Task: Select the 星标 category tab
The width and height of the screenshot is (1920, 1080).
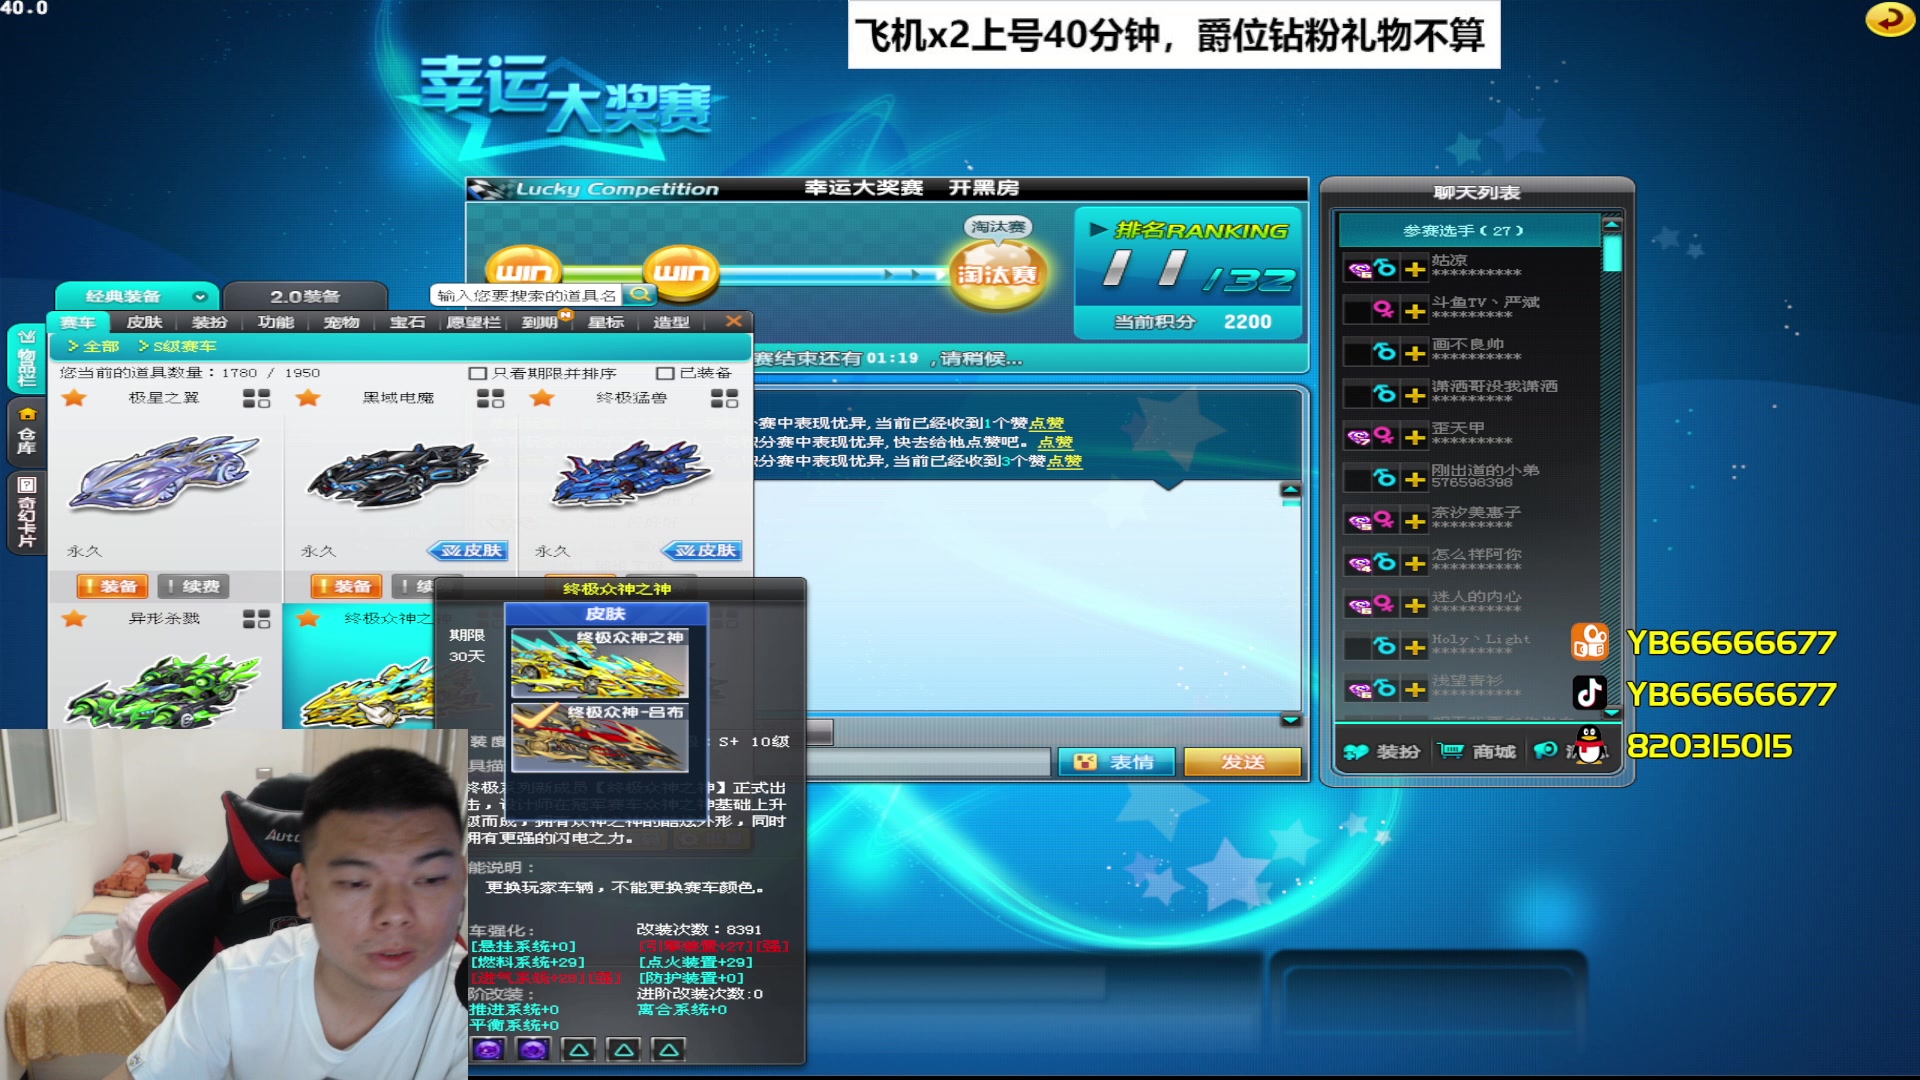Action: point(606,322)
